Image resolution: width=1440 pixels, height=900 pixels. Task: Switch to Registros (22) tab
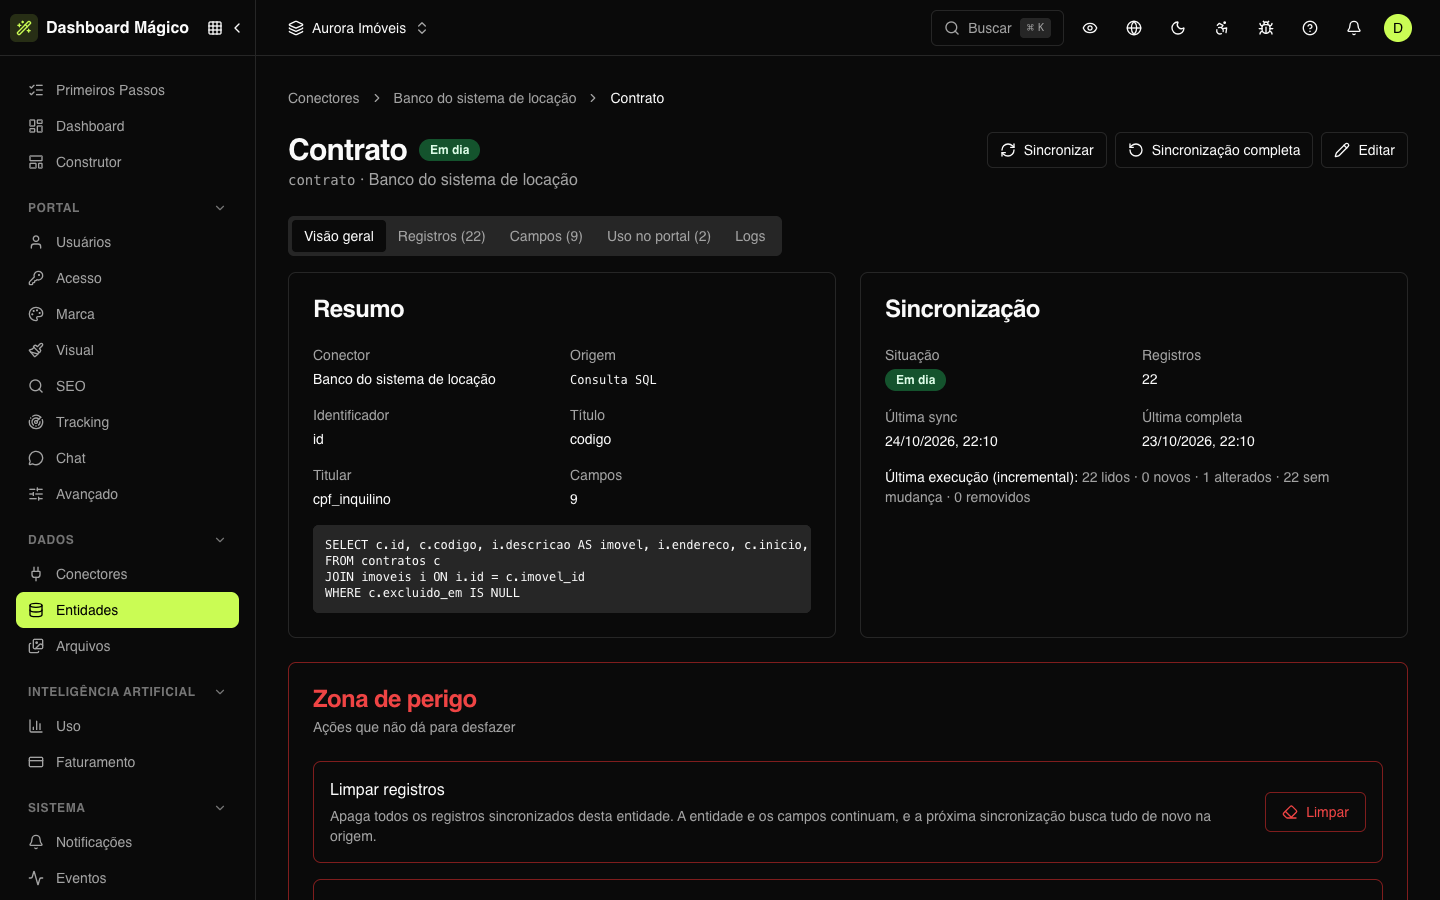coord(442,236)
